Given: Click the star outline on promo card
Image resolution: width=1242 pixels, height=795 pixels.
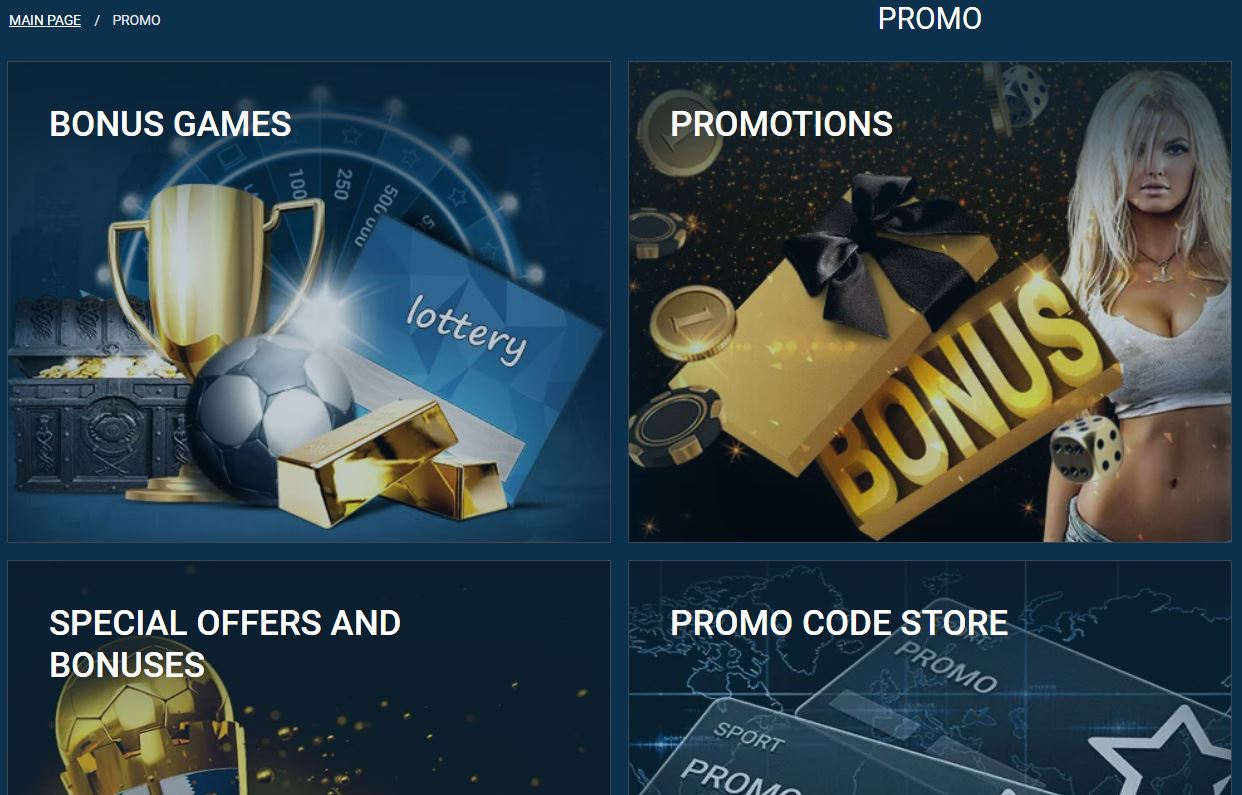Looking at the screenshot, I should 1162,755.
